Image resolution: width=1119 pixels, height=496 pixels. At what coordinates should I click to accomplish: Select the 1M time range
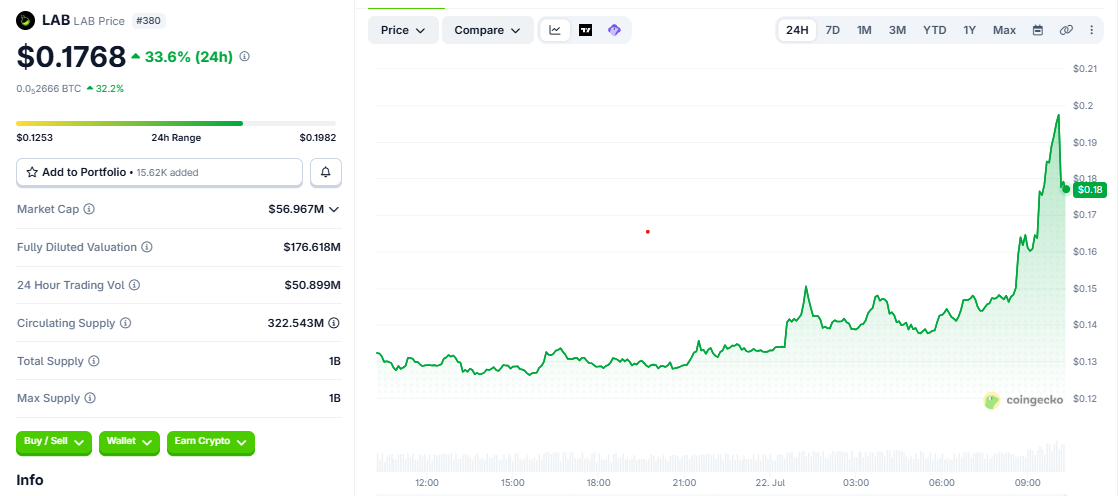(864, 30)
